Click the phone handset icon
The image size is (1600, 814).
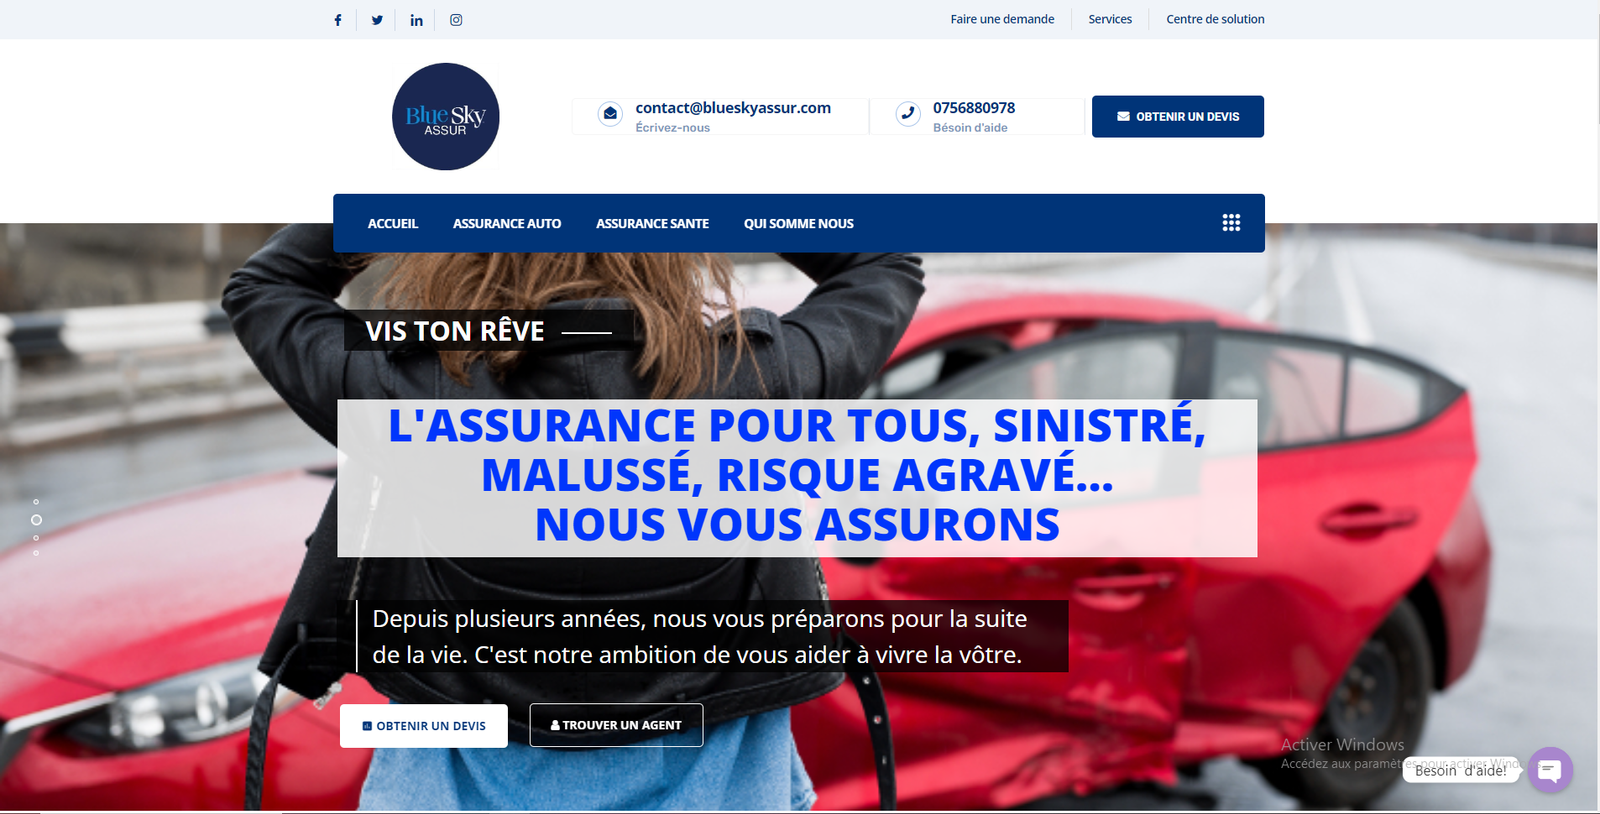coord(908,114)
